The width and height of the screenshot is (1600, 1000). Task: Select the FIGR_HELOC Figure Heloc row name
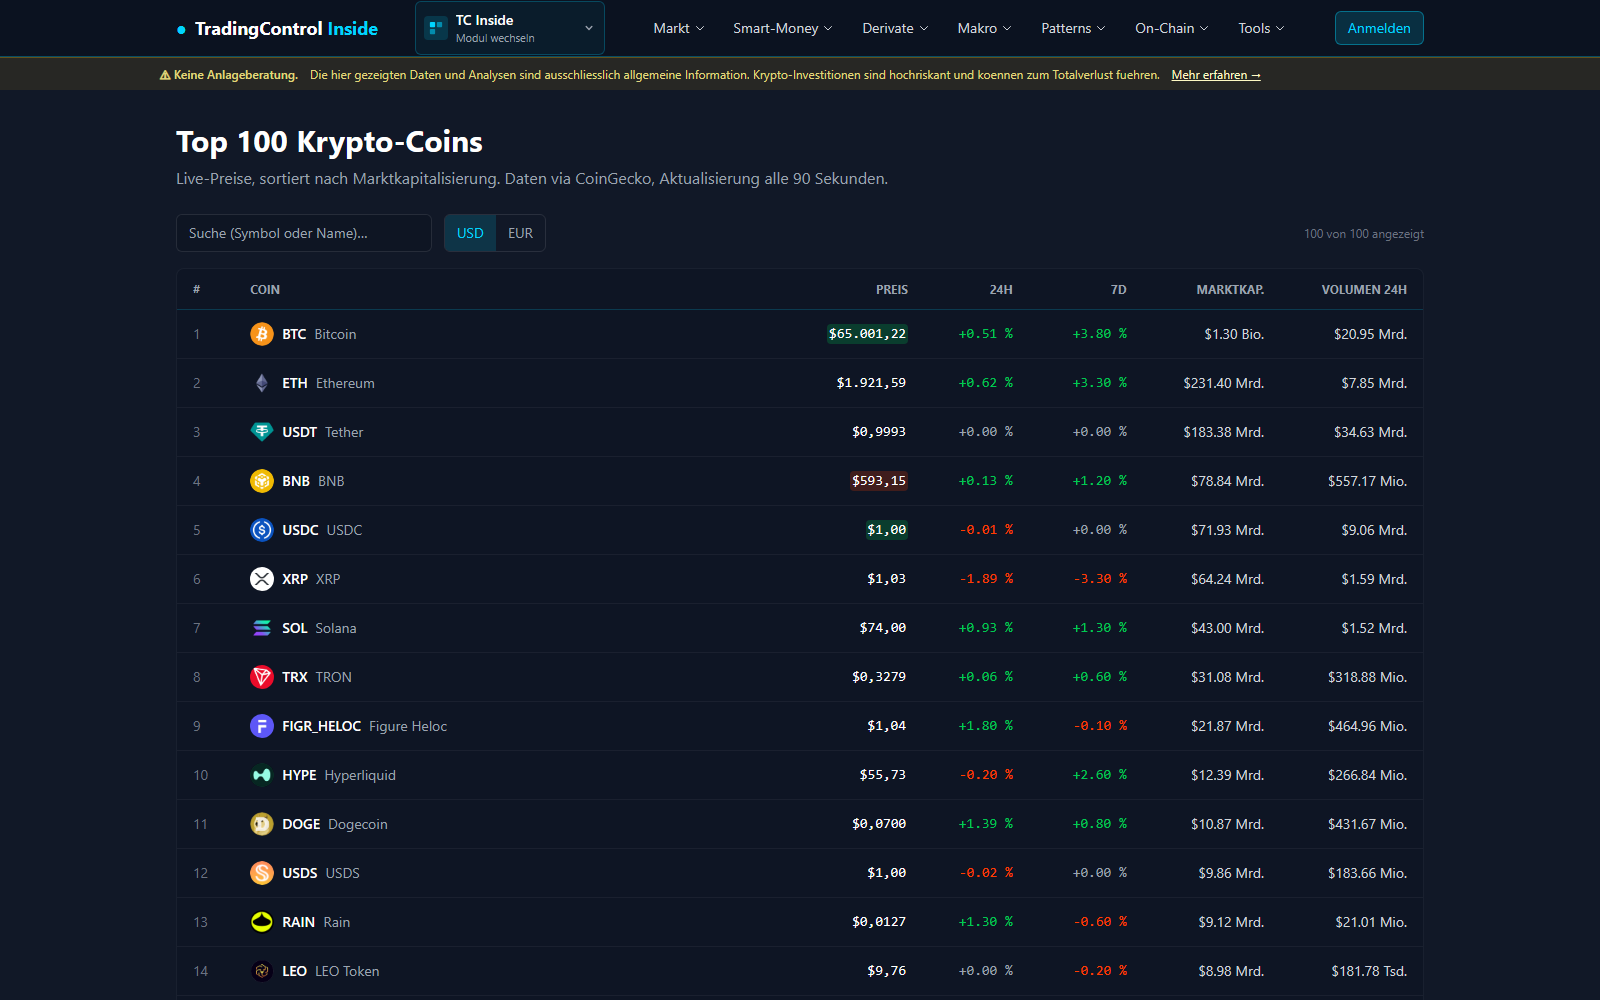point(365,726)
